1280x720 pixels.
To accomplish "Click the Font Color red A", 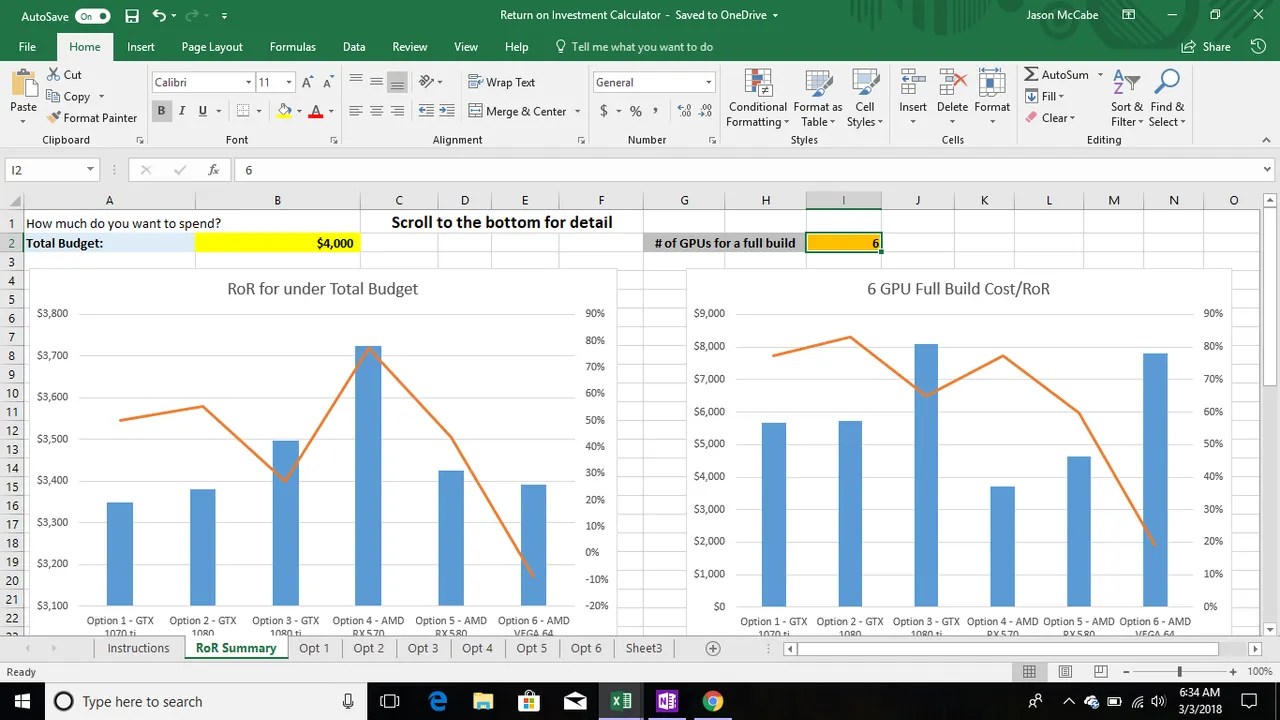I will point(316,111).
